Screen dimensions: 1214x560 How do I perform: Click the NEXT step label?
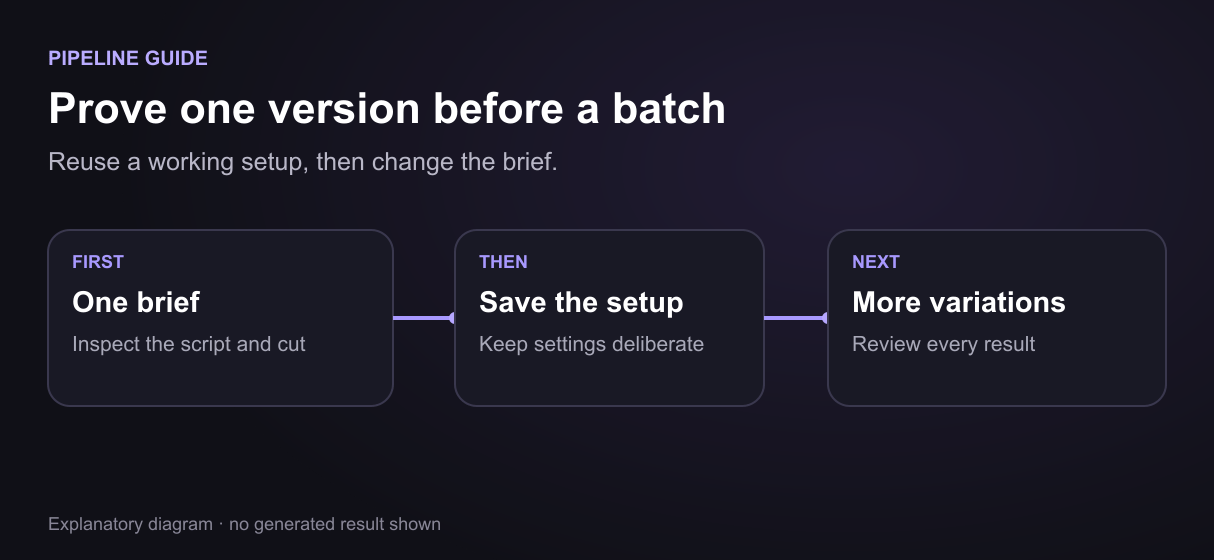pos(876,262)
